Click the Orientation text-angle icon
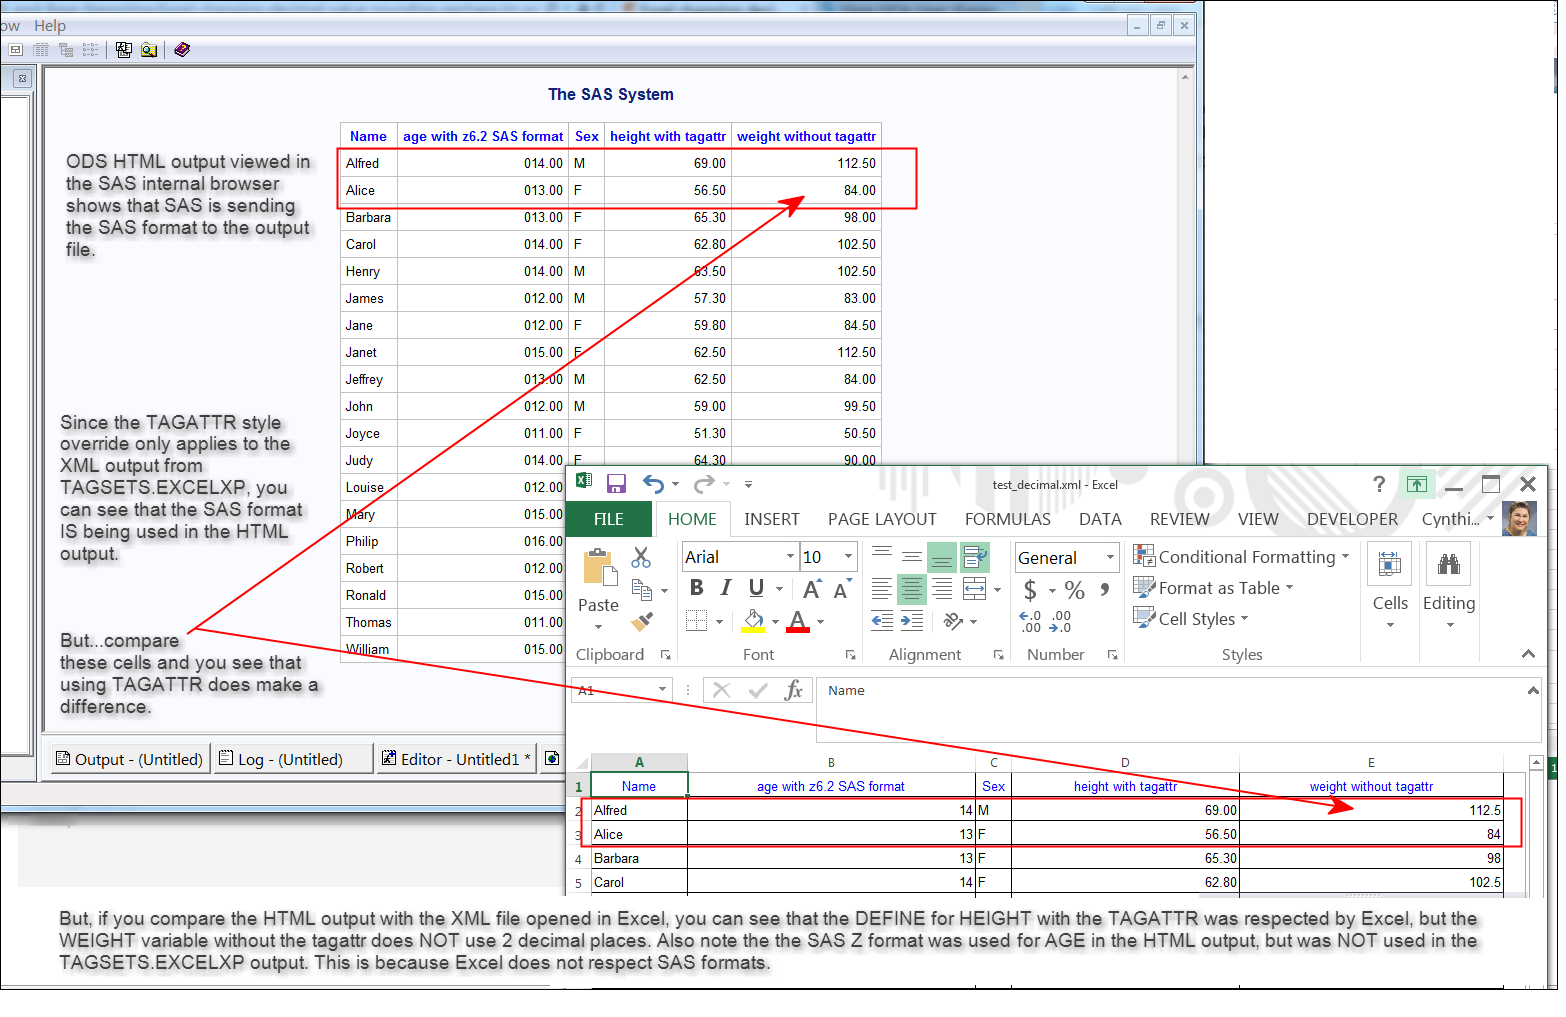 953,621
